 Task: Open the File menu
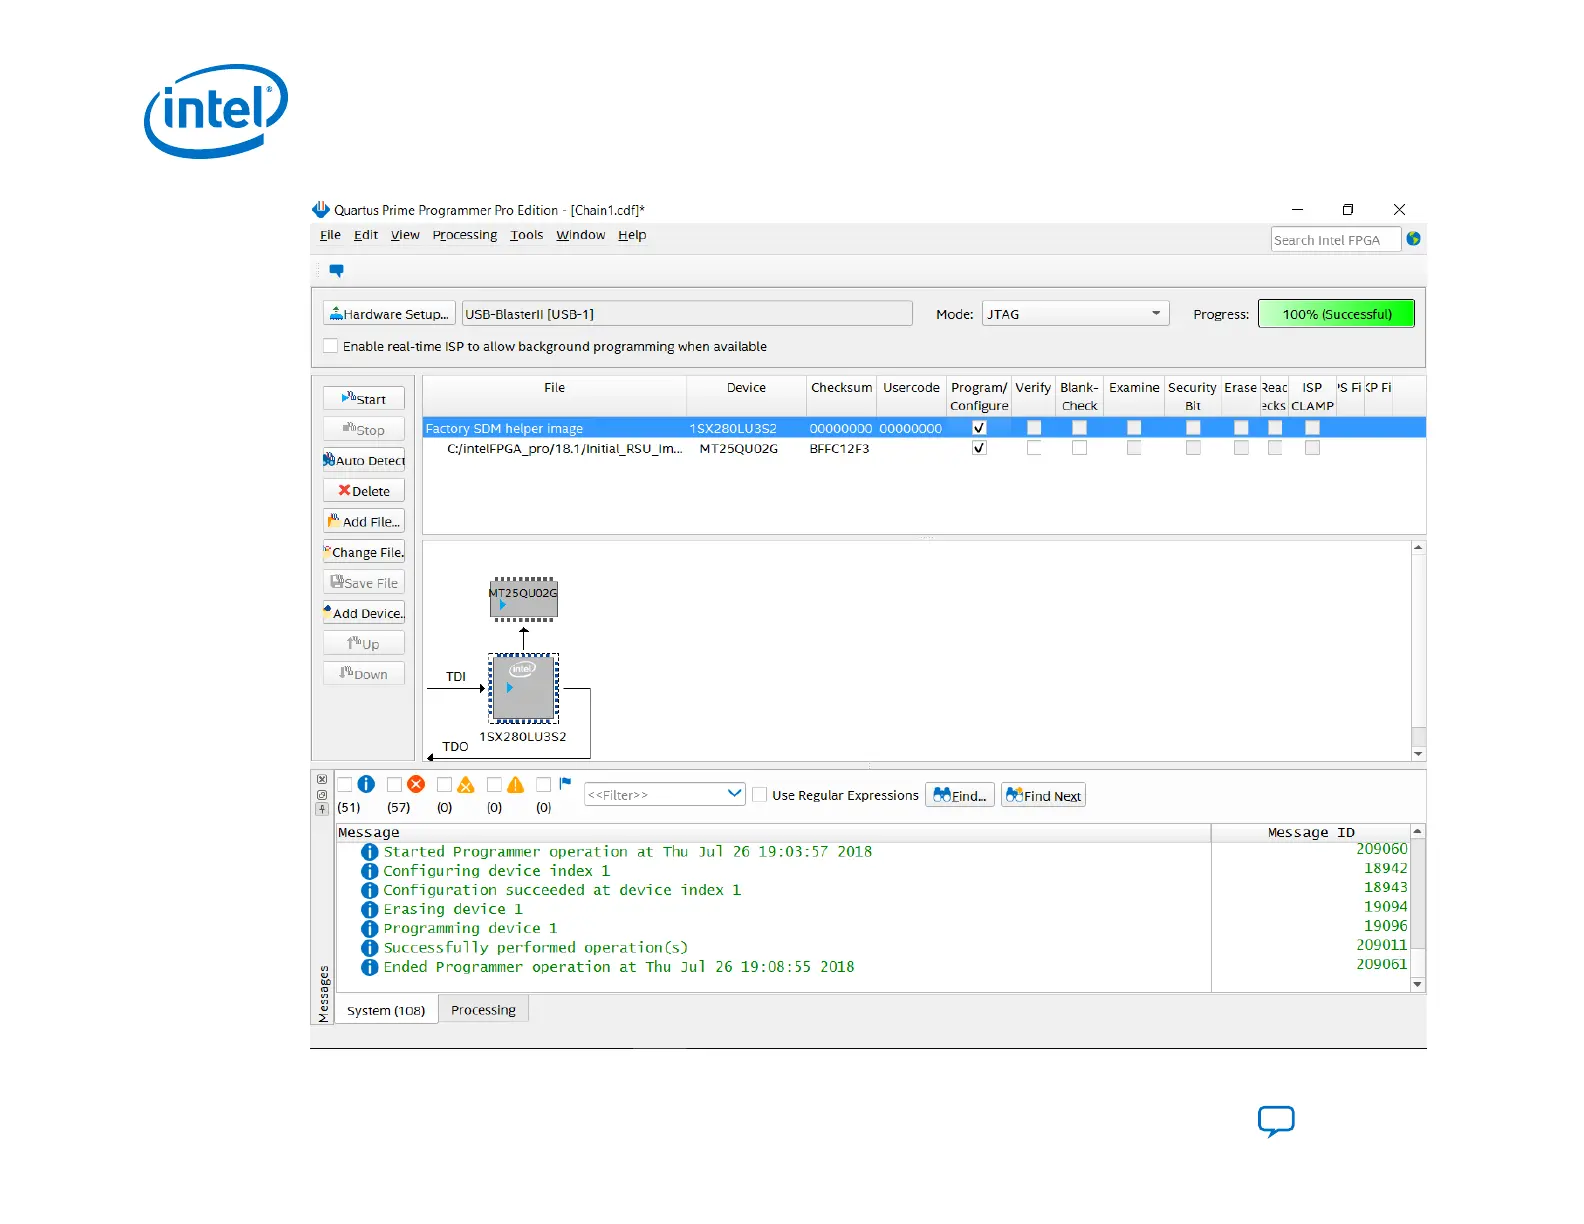click(x=330, y=235)
